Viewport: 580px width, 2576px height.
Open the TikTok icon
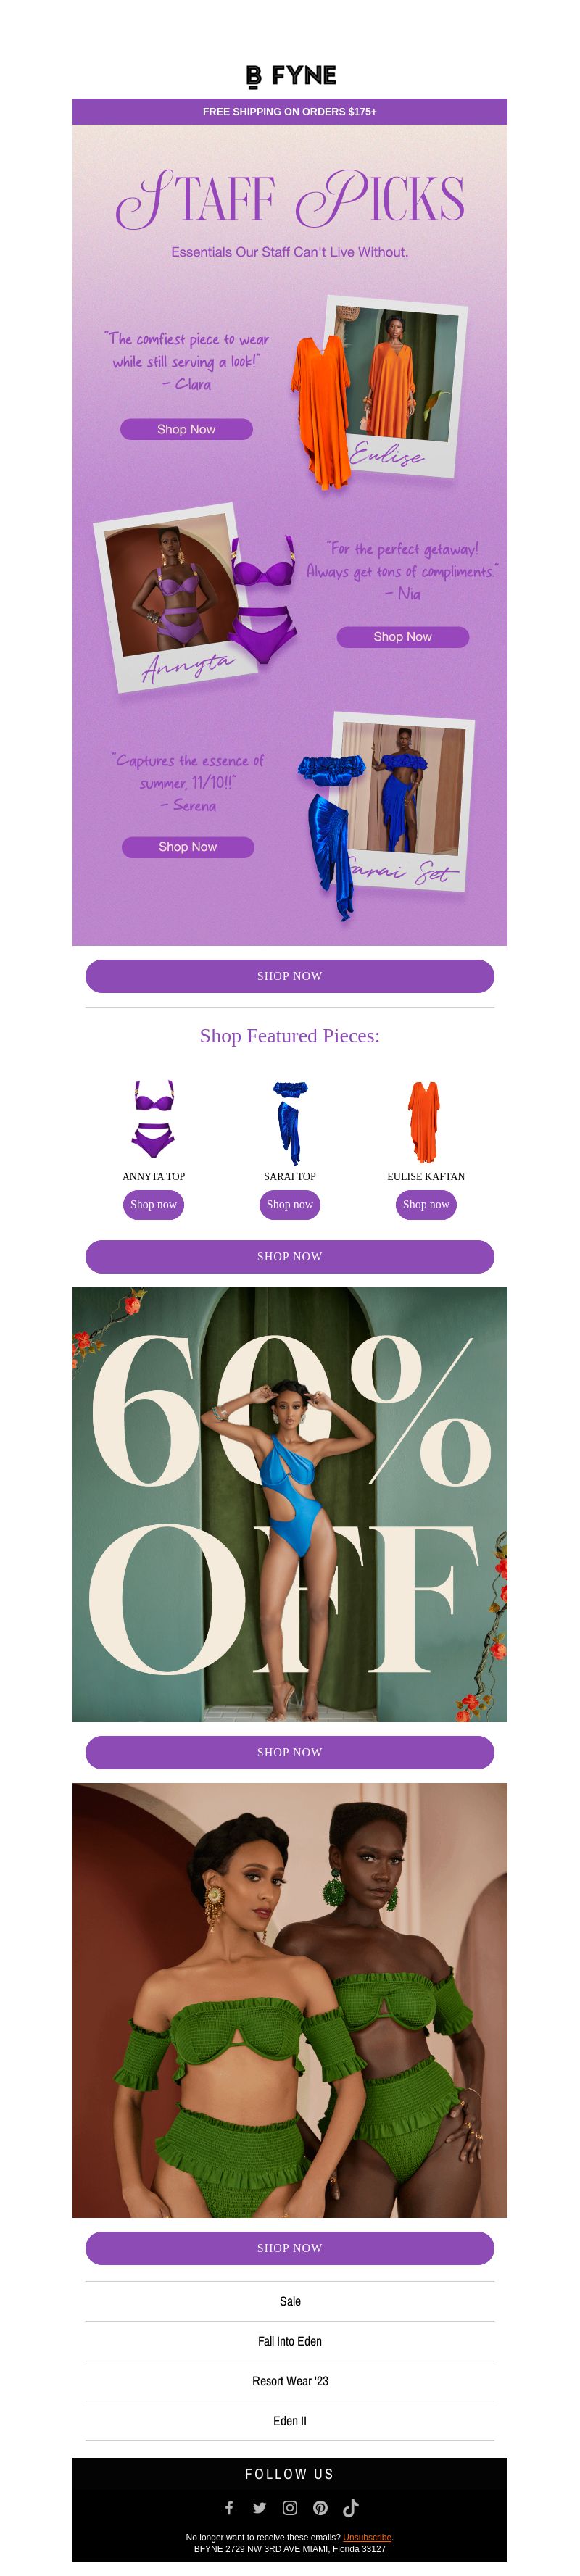coord(351,2507)
